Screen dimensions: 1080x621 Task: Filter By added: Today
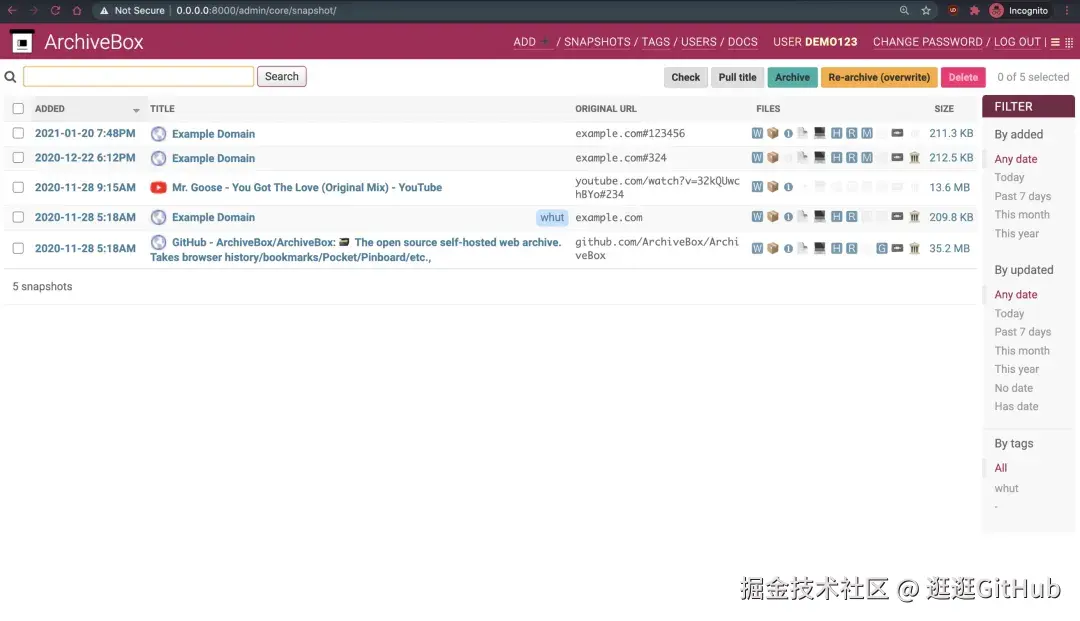1009,178
